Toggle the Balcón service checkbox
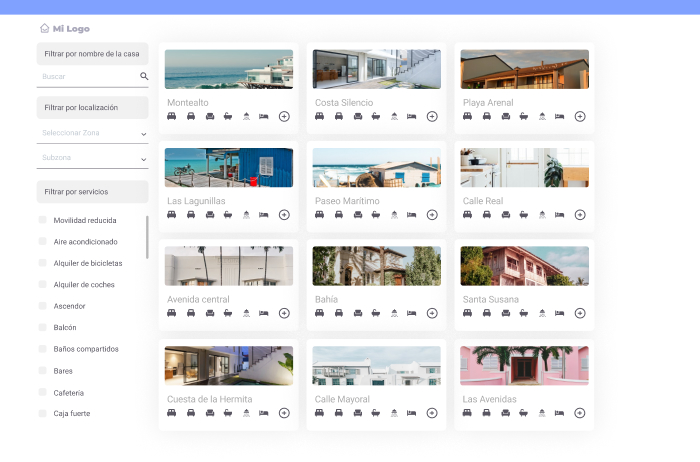The image size is (700, 462). pos(42,327)
